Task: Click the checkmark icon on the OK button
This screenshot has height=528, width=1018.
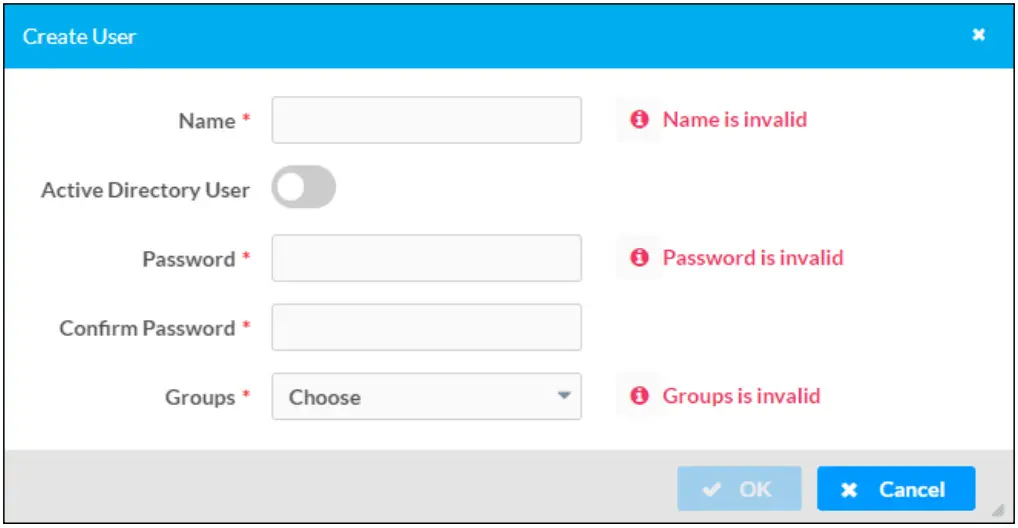Action: coord(712,490)
